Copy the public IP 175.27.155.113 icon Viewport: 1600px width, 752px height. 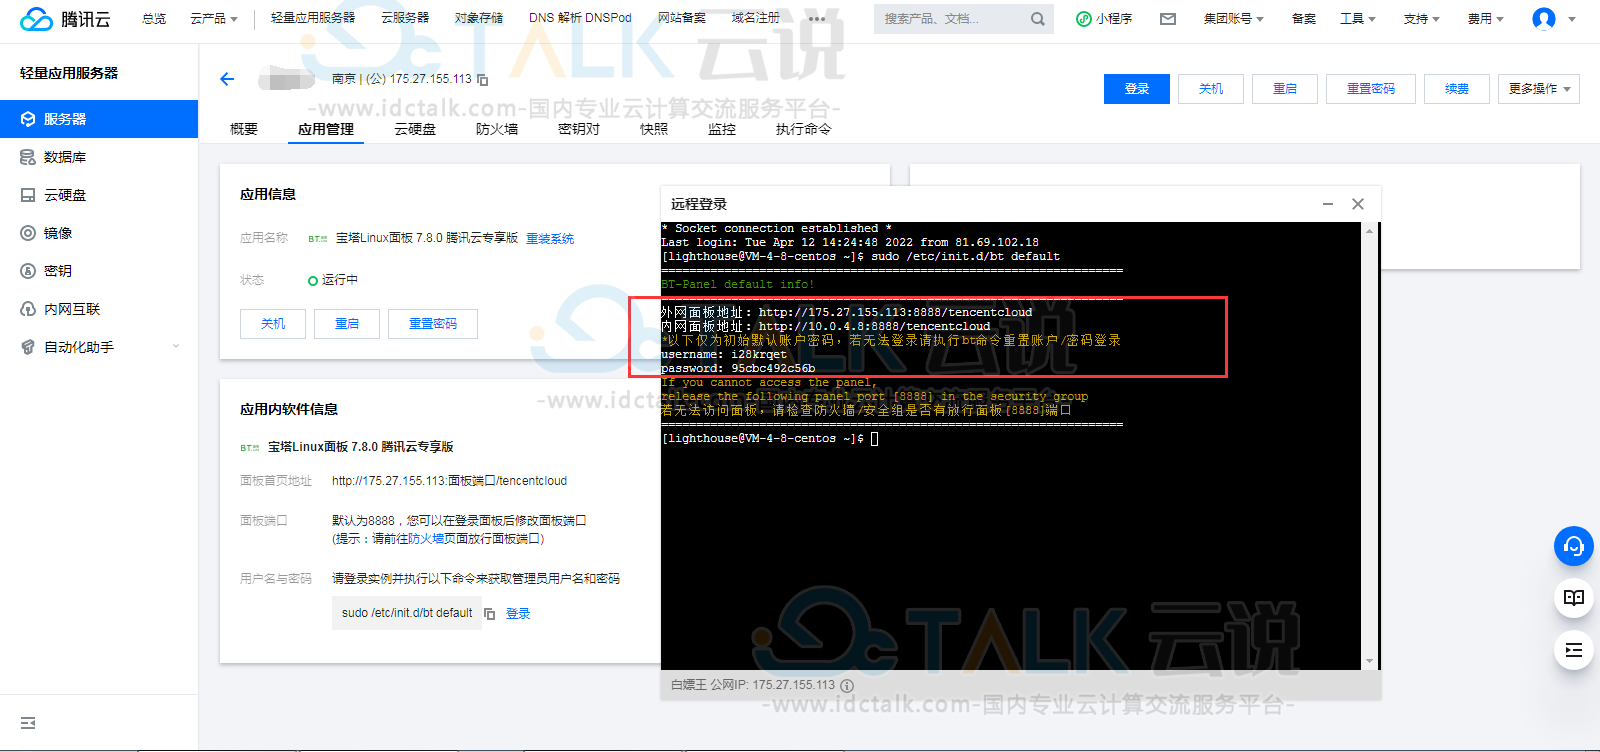click(x=483, y=79)
